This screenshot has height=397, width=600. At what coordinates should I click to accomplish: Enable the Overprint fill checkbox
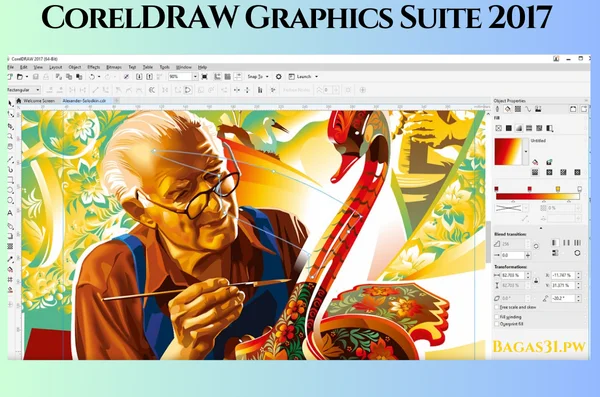[497, 324]
